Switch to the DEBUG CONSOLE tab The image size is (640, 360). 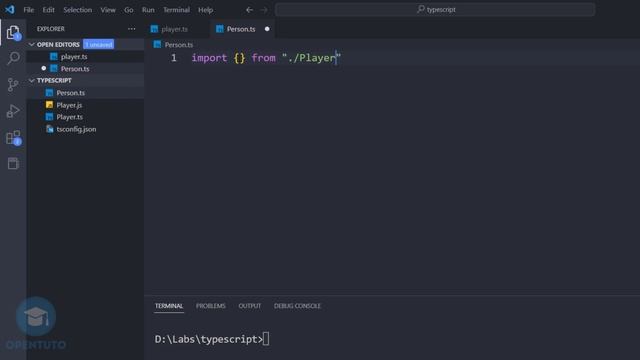[x=297, y=306]
